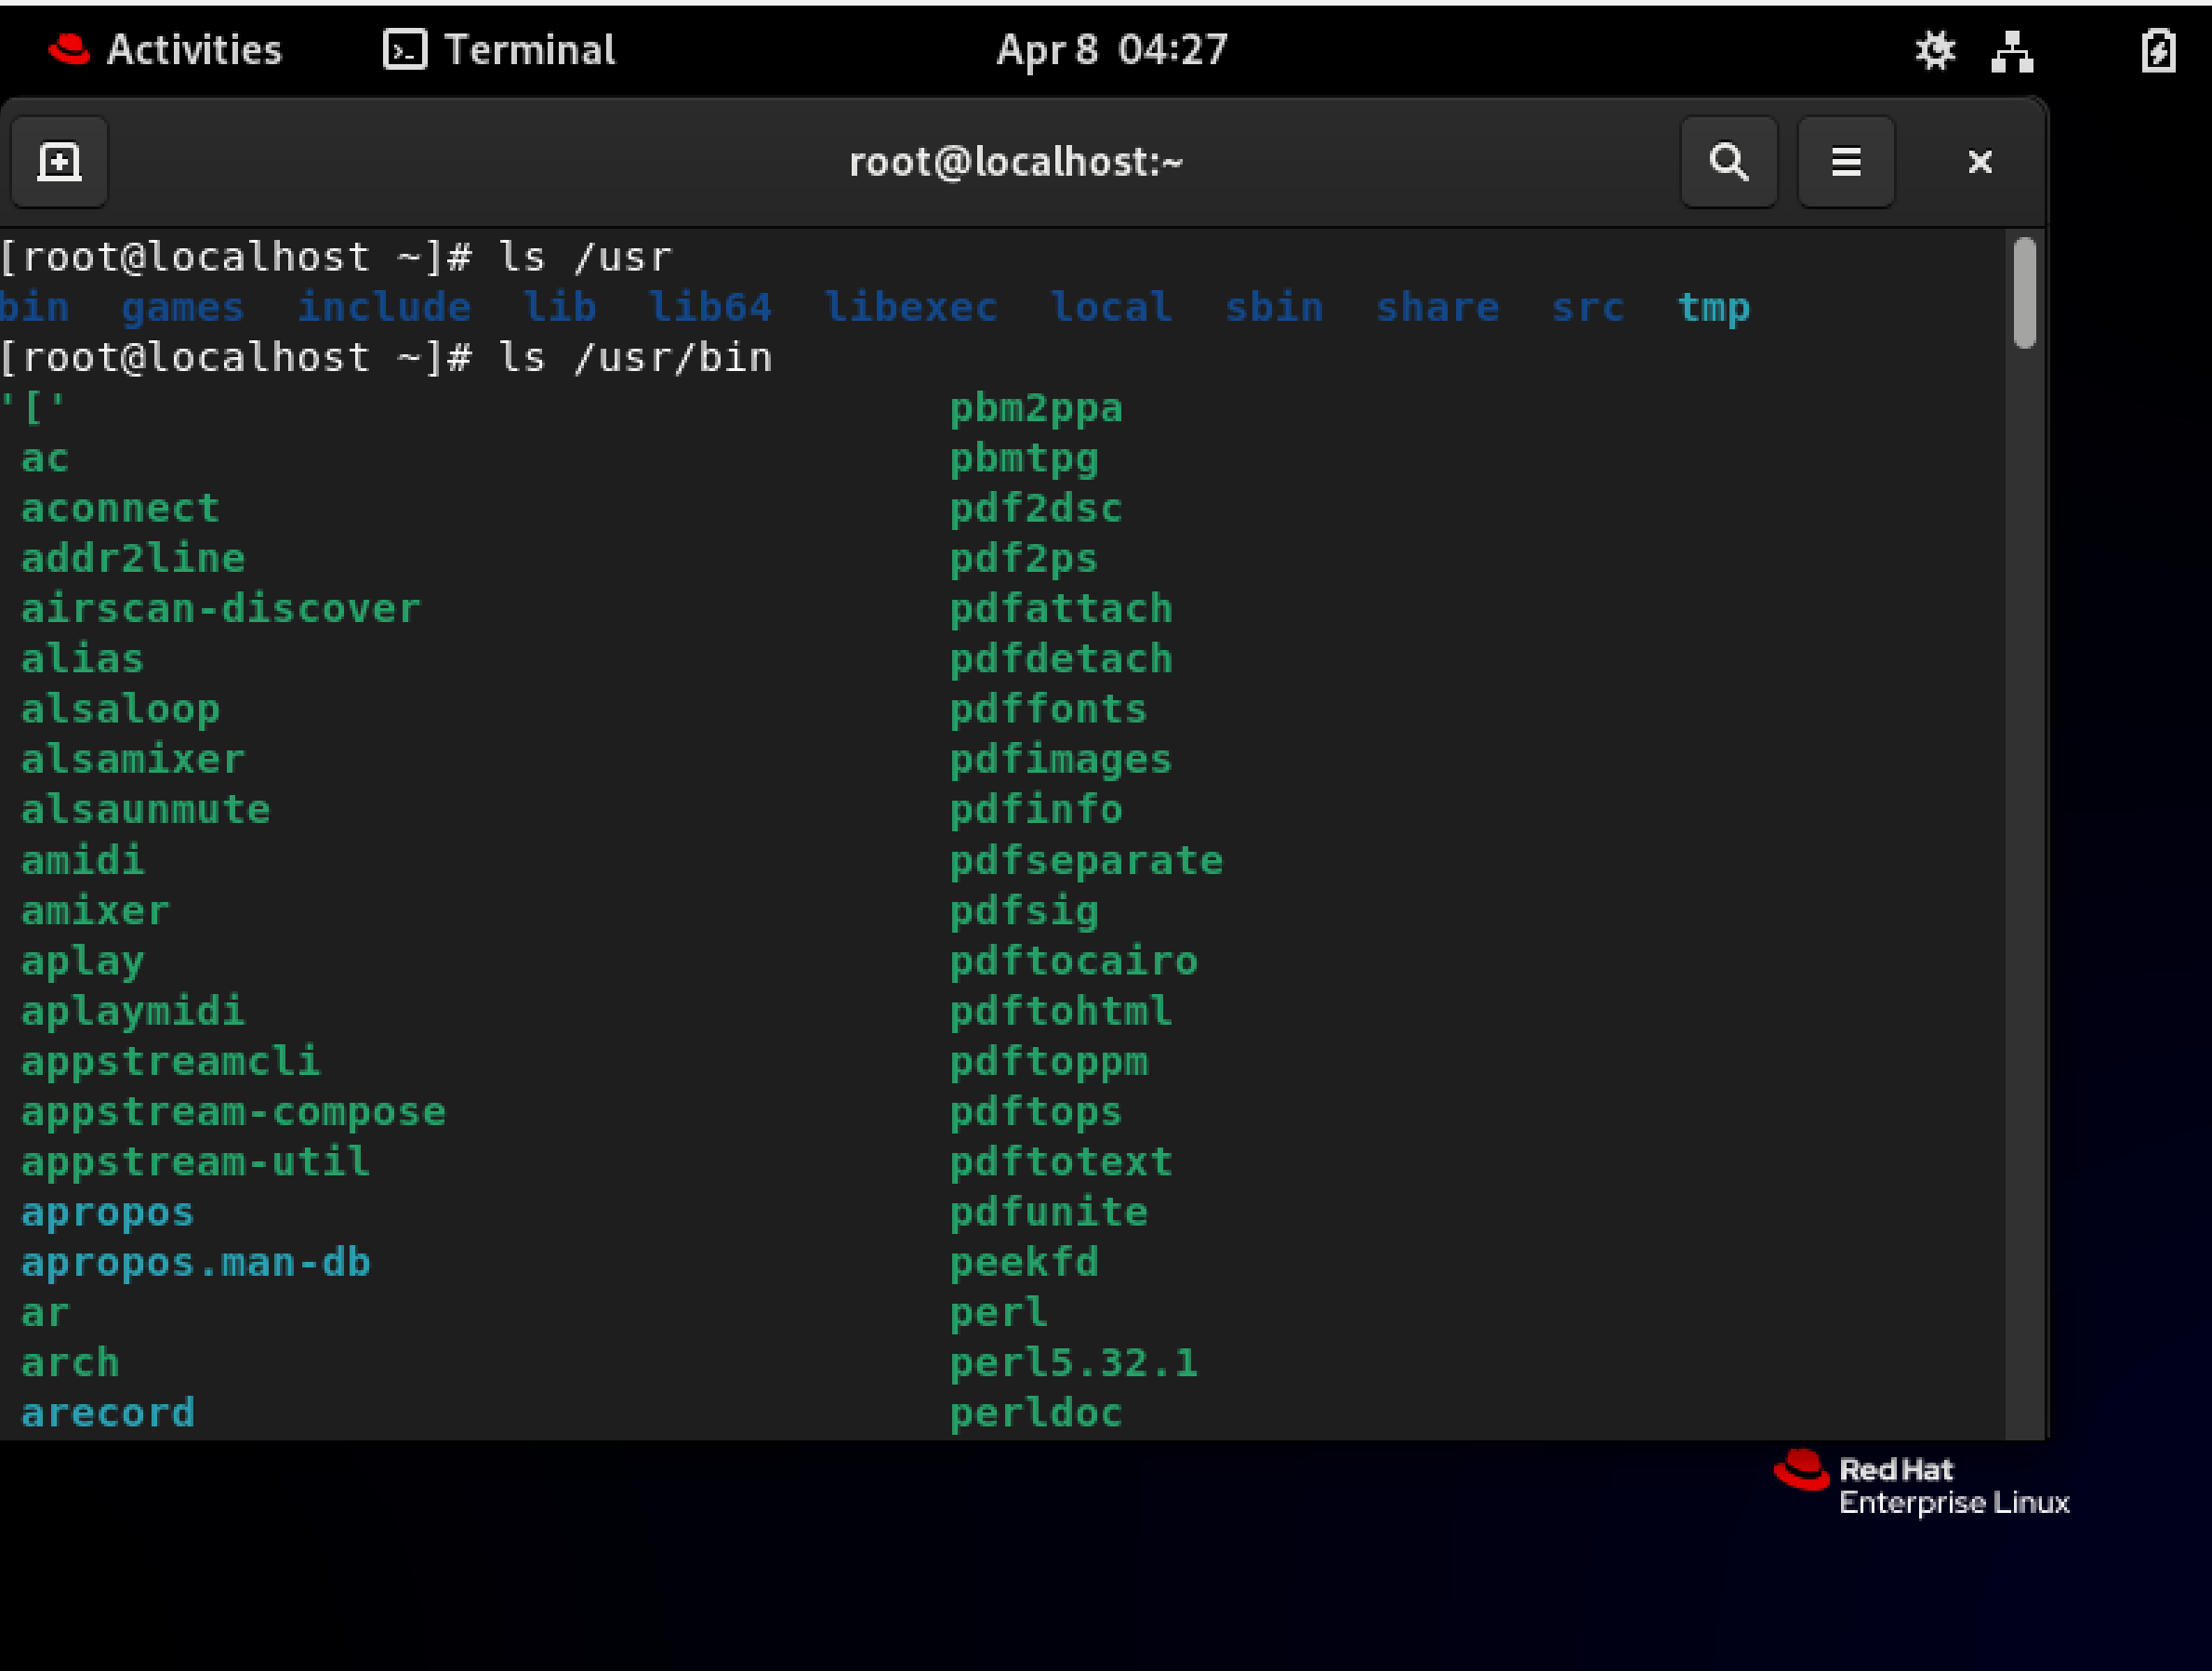The image size is (2212, 1671).
Task: Click the 'src' directory name
Action: coord(1587,308)
